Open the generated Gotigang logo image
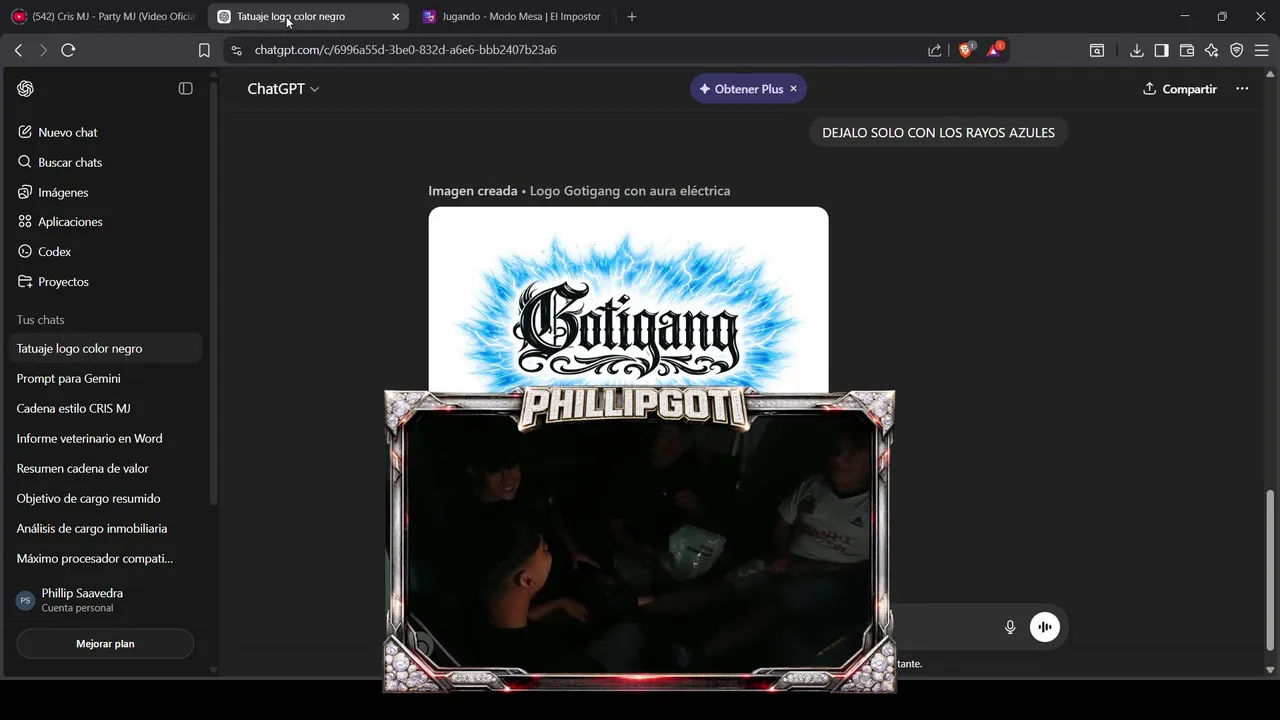This screenshot has width=1280, height=720. pyautogui.click(x=628, y=300)
